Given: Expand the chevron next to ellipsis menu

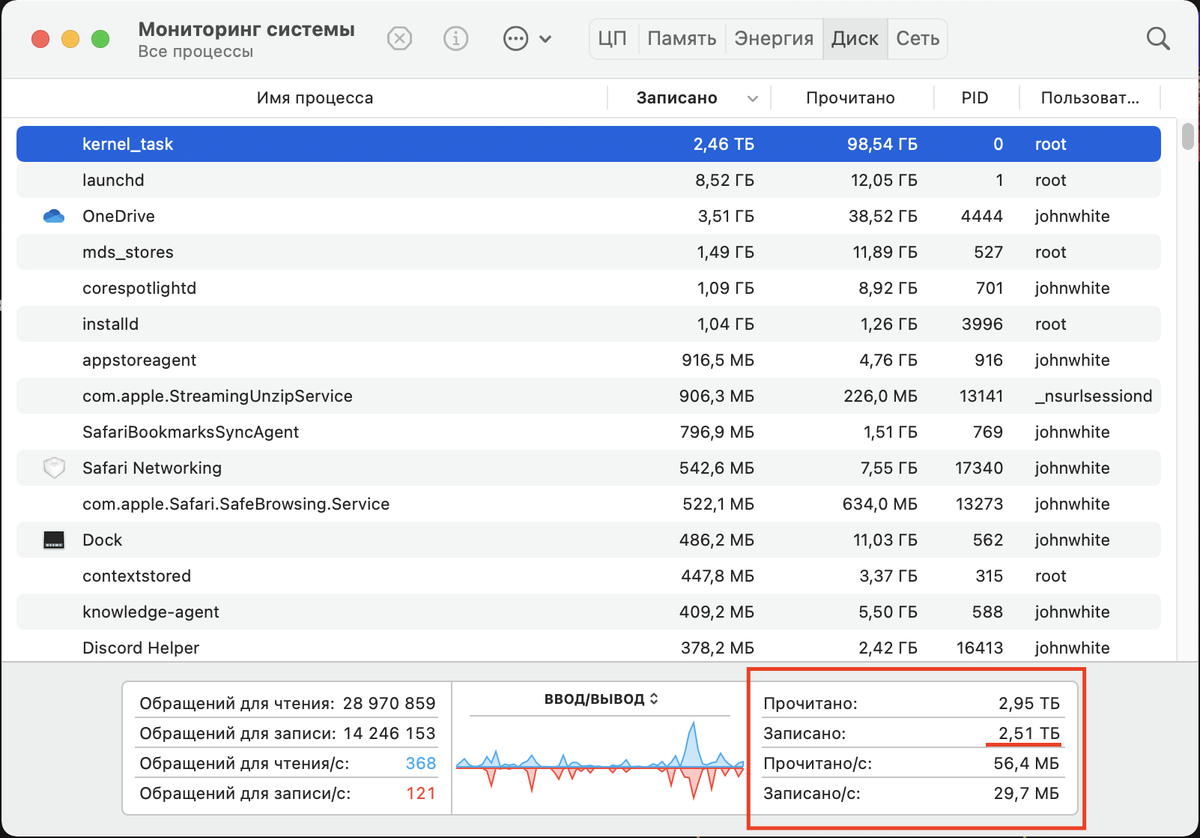Looking at the screenshot, I should pos(545,40).
